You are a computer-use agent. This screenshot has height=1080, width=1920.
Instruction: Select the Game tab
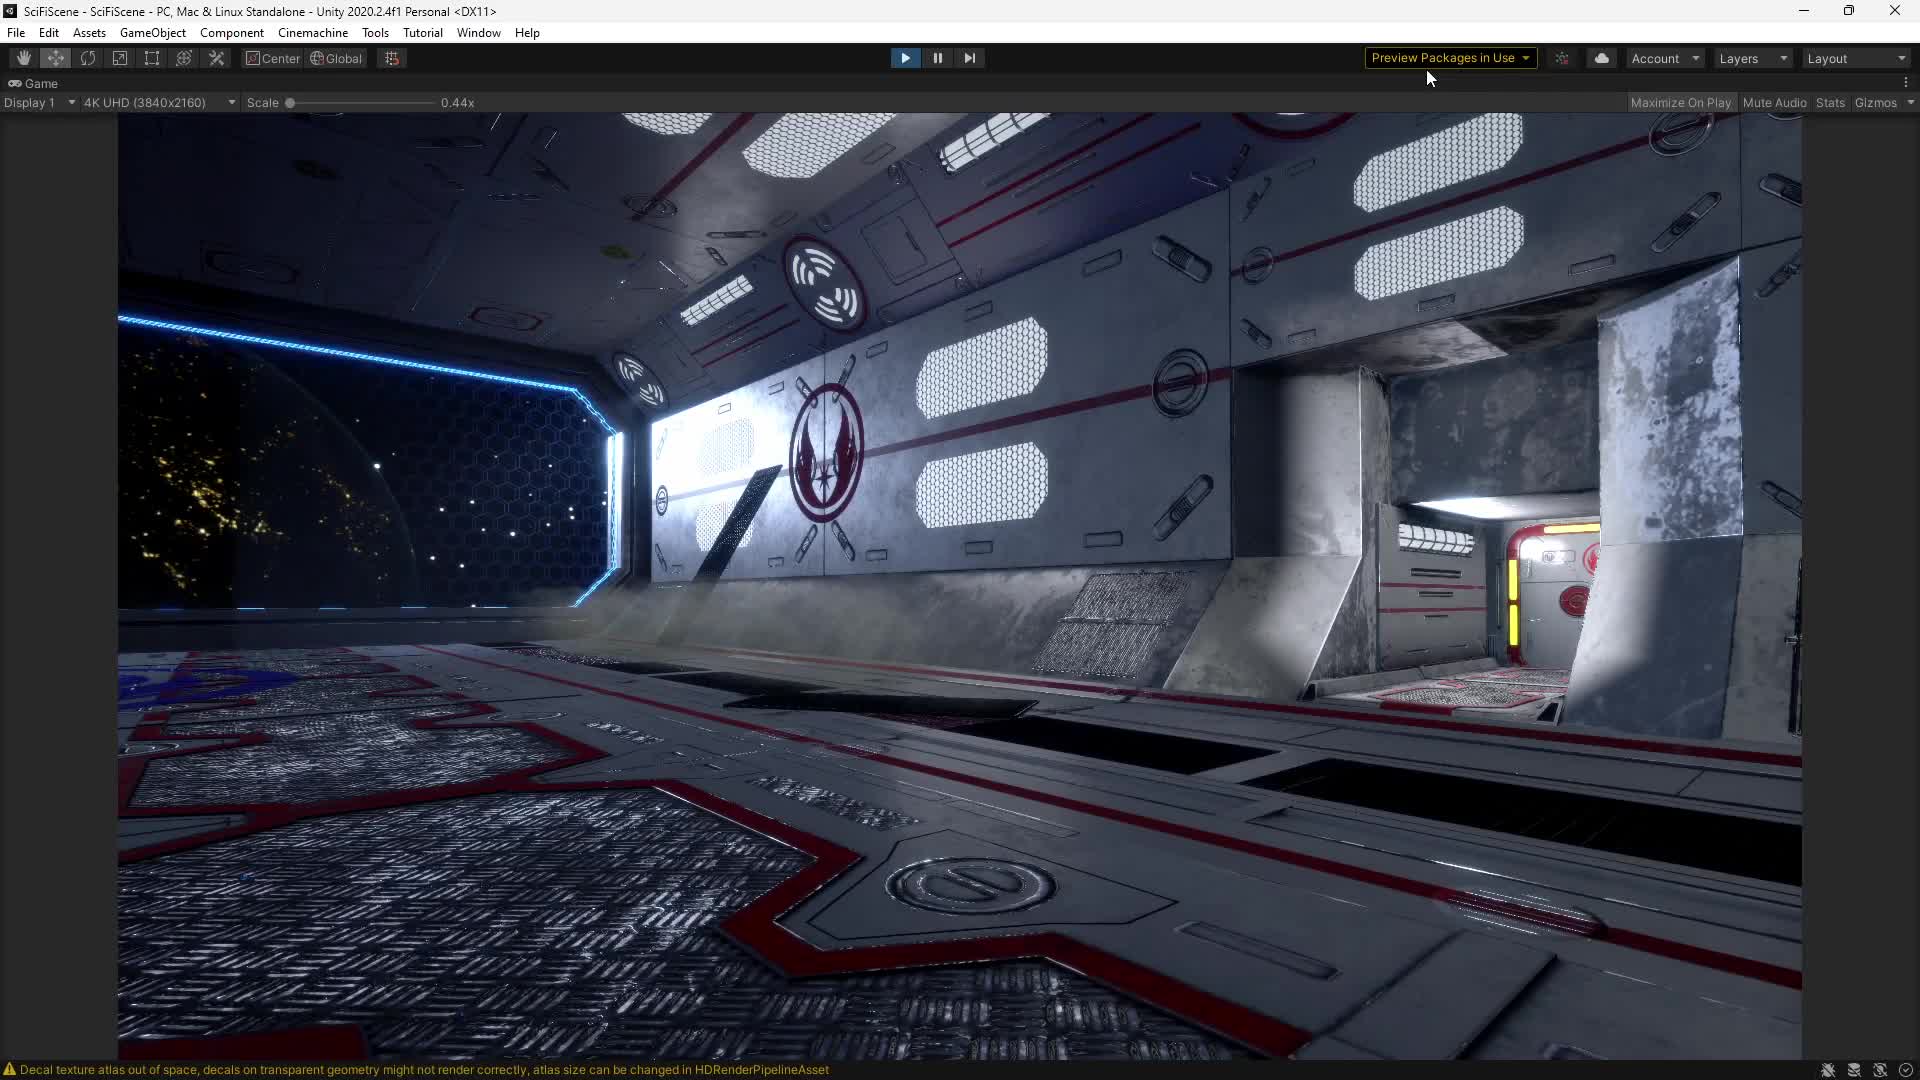(x=34, y=84)
